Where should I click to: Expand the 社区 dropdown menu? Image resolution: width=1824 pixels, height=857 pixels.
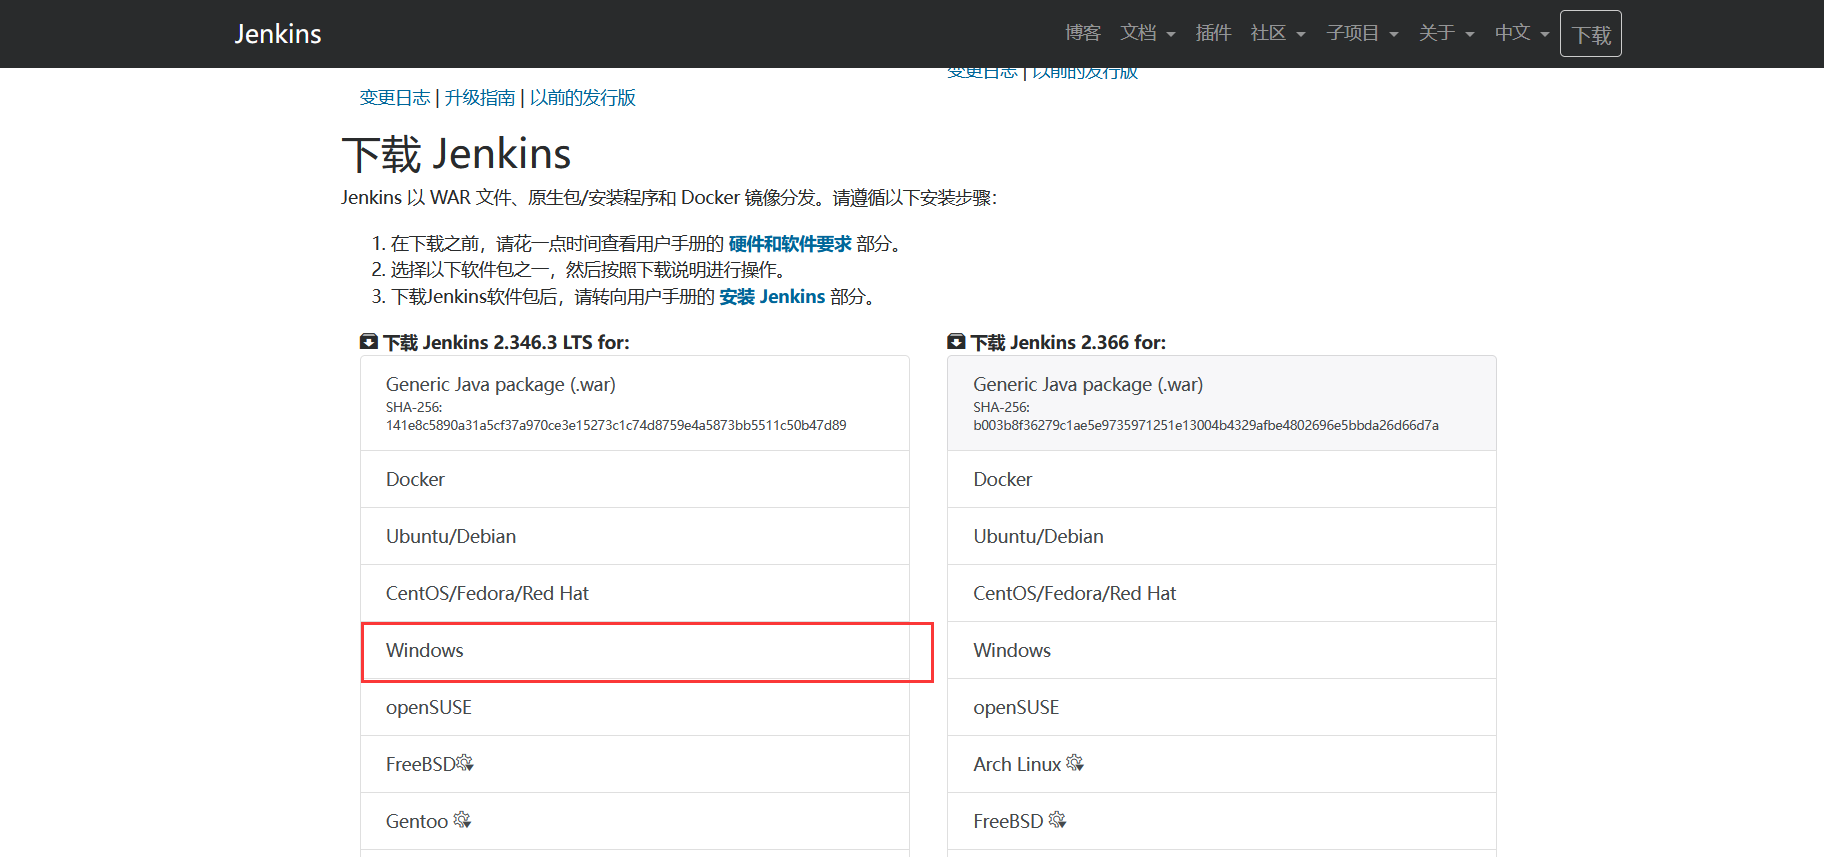1278,33
